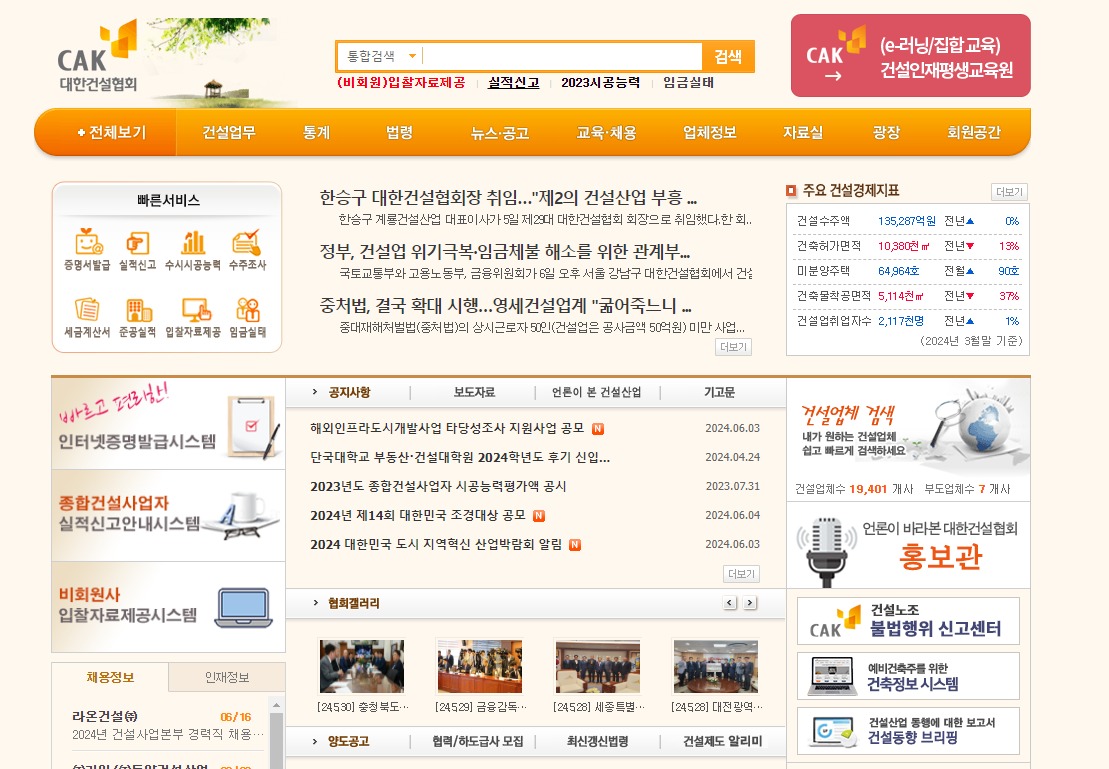This screenshot has height=769, width=1109.
Task: Open the 건설업무 menu
Action: (x=228, y=132)
